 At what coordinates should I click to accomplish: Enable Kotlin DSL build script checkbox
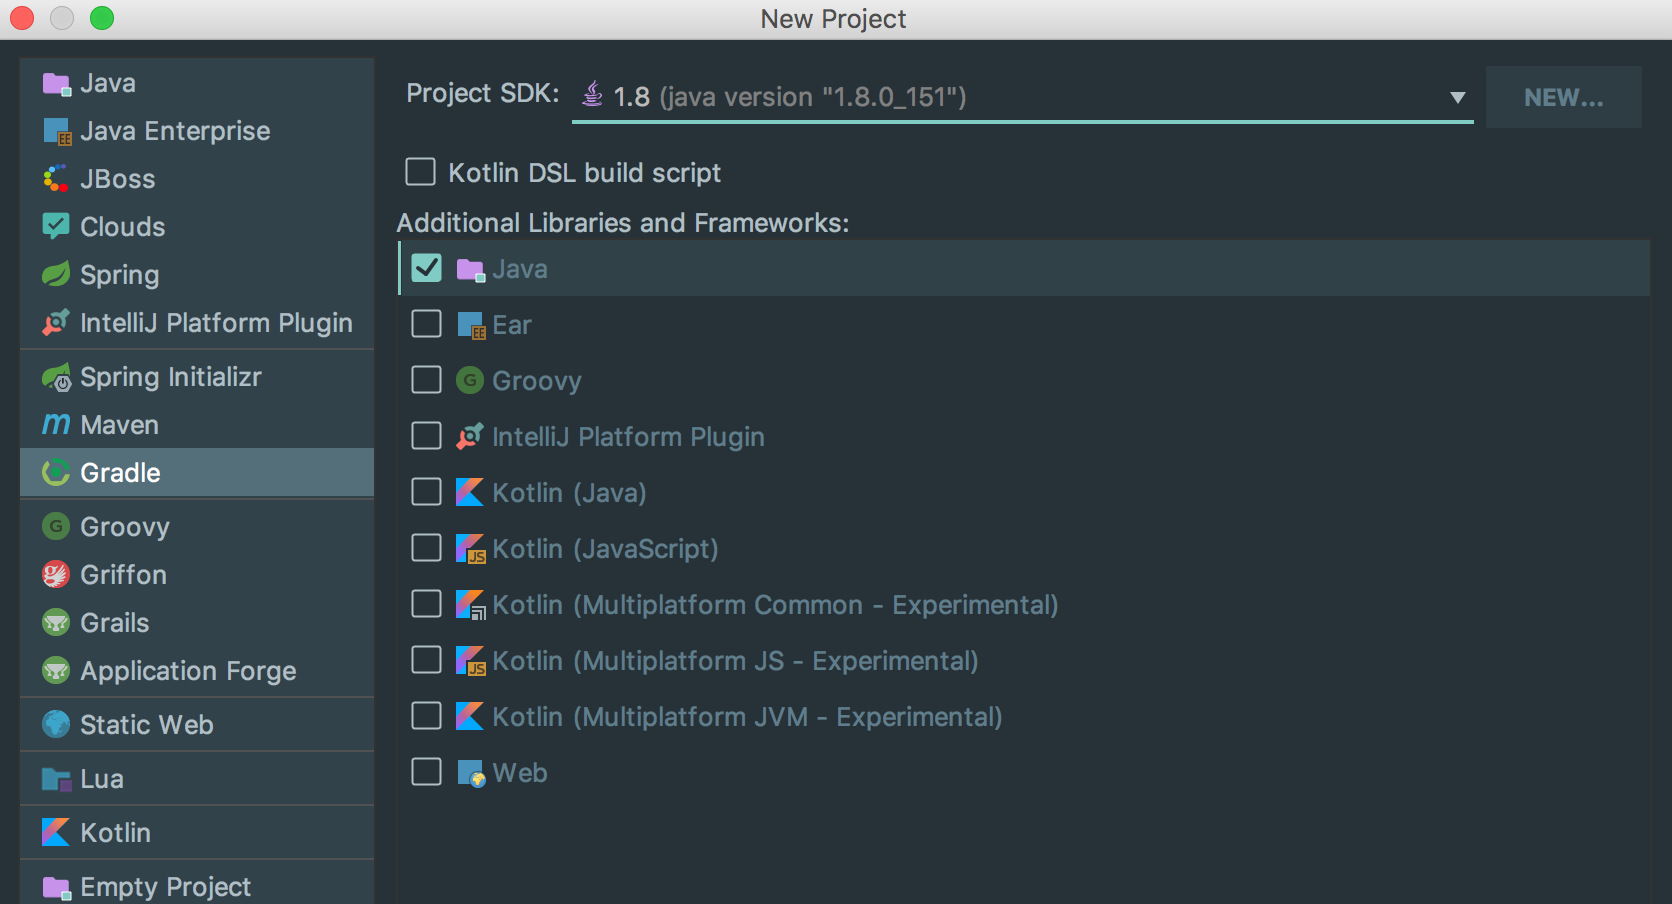coord(420,172)
